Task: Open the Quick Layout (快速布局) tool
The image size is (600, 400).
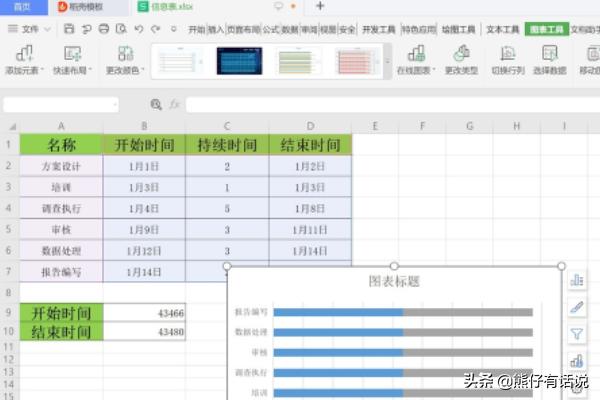Action: (73, 53)
